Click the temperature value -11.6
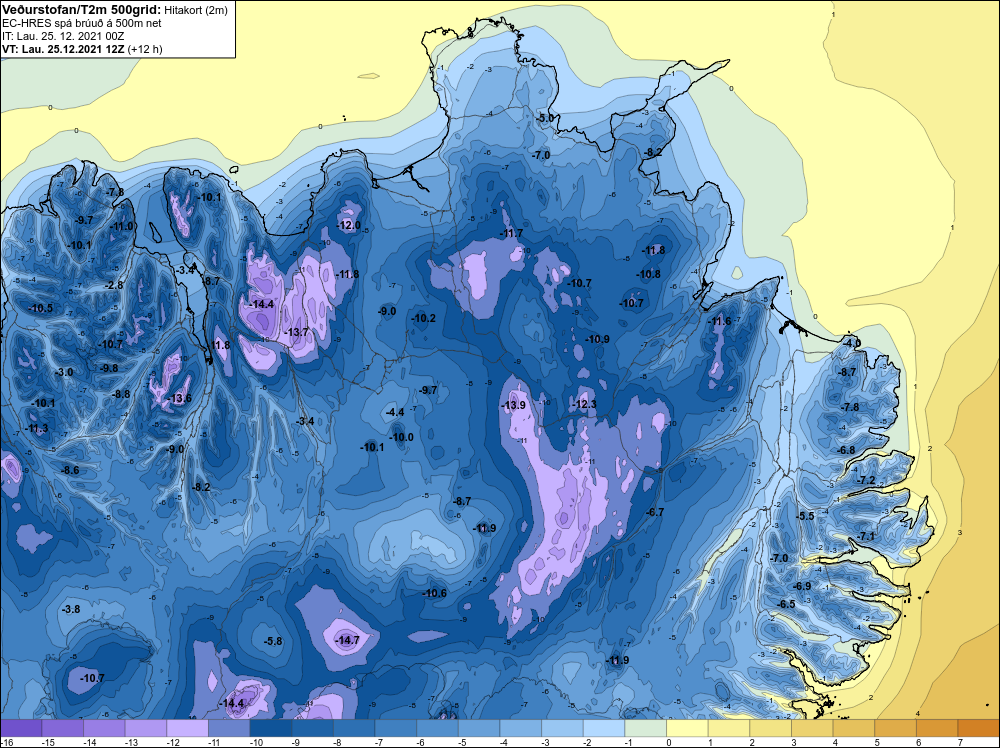Image resolution: width=1000 pixels, height=748 pixels. pos(720,321)
